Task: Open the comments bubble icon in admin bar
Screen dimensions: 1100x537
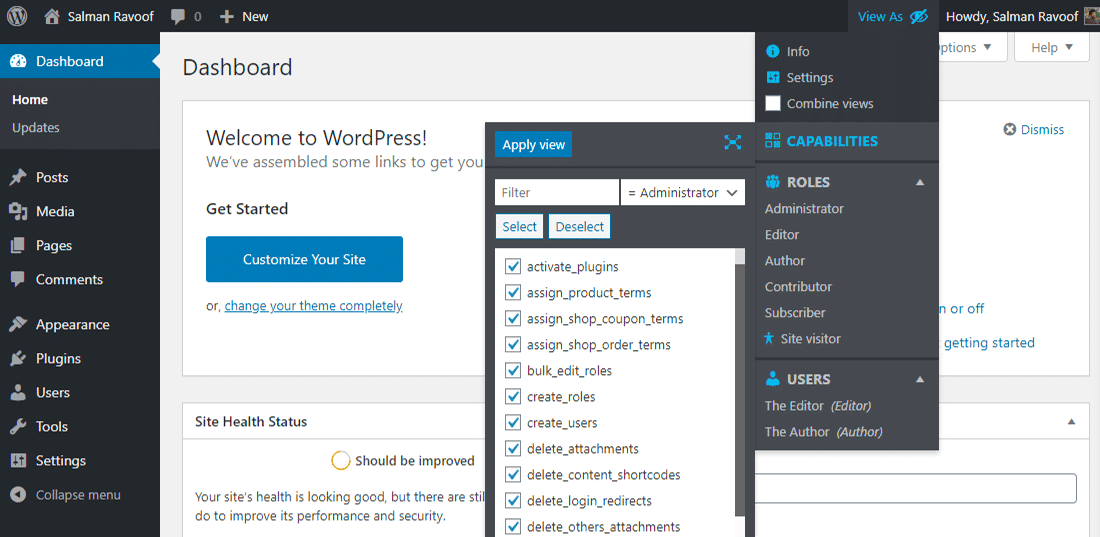Action: coord(178,17)
